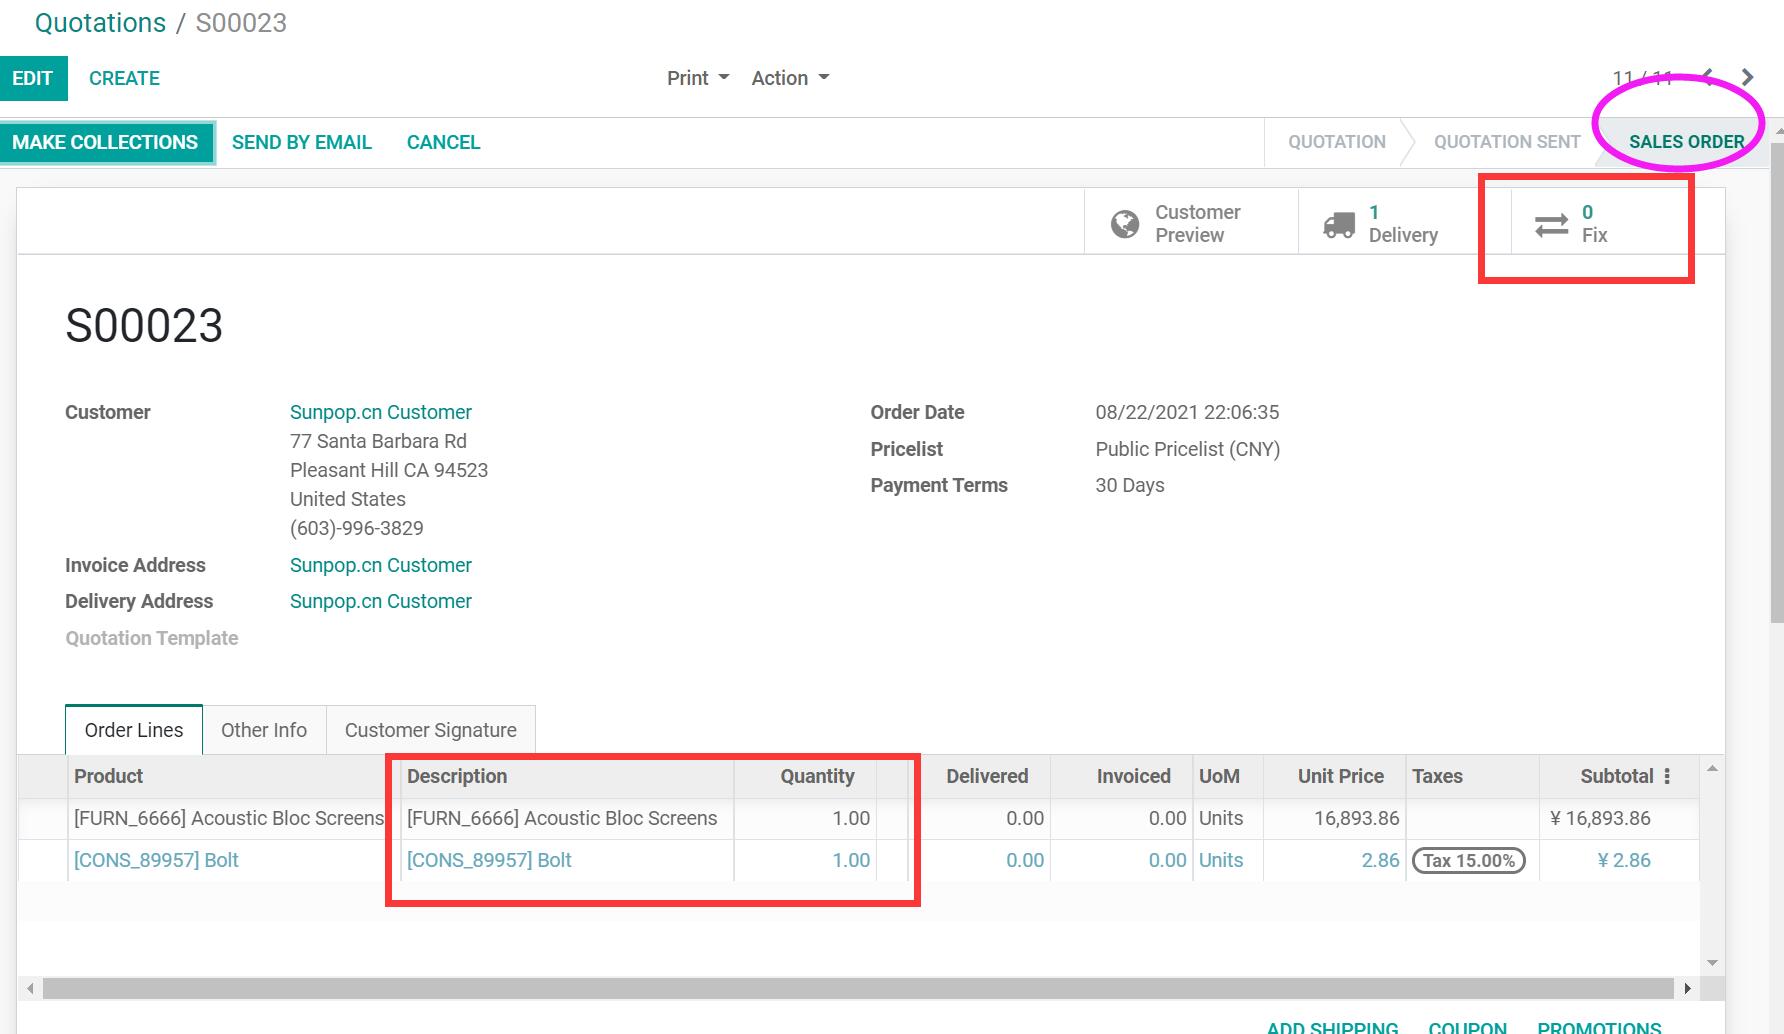Go to next record arrow
The width and height of the screenshot is (1784, 1034).
(1747, 78)
